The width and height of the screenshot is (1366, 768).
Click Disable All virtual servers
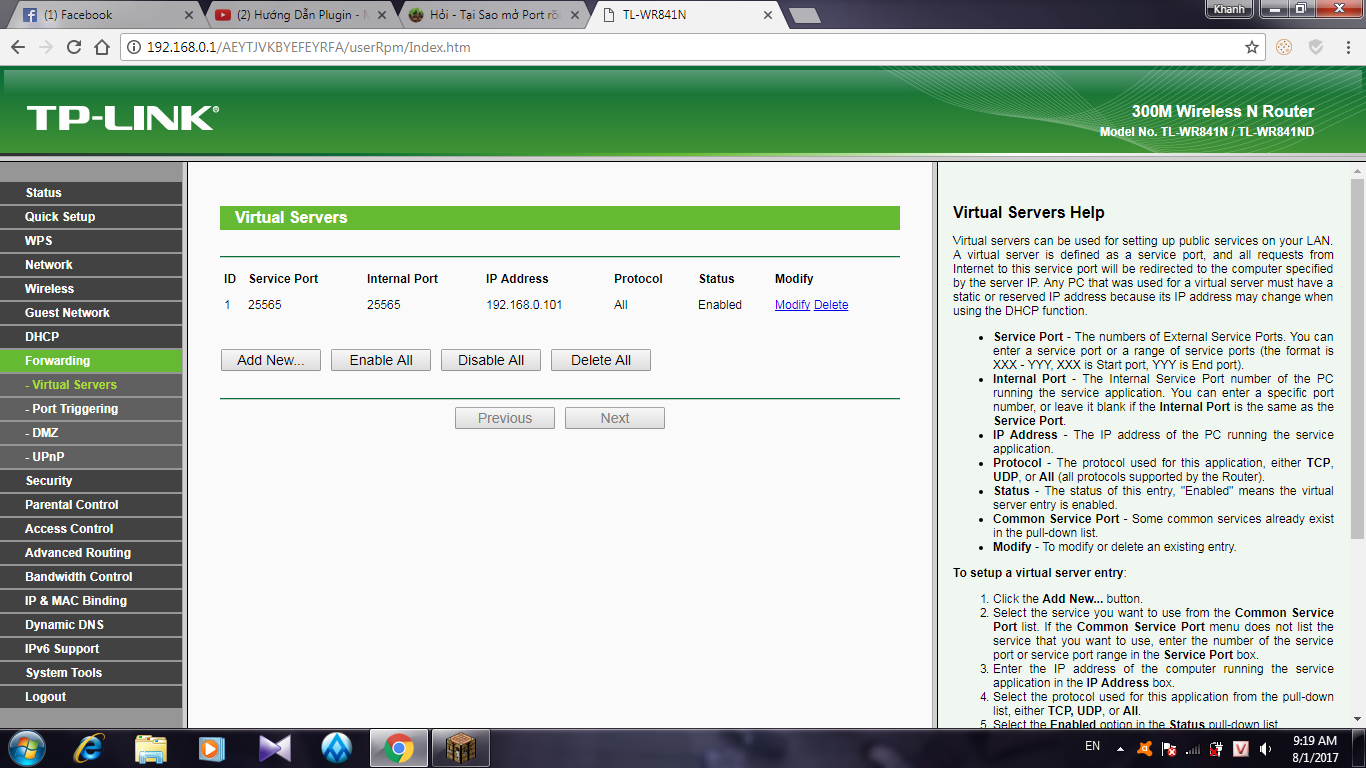[x=491, y=360]
